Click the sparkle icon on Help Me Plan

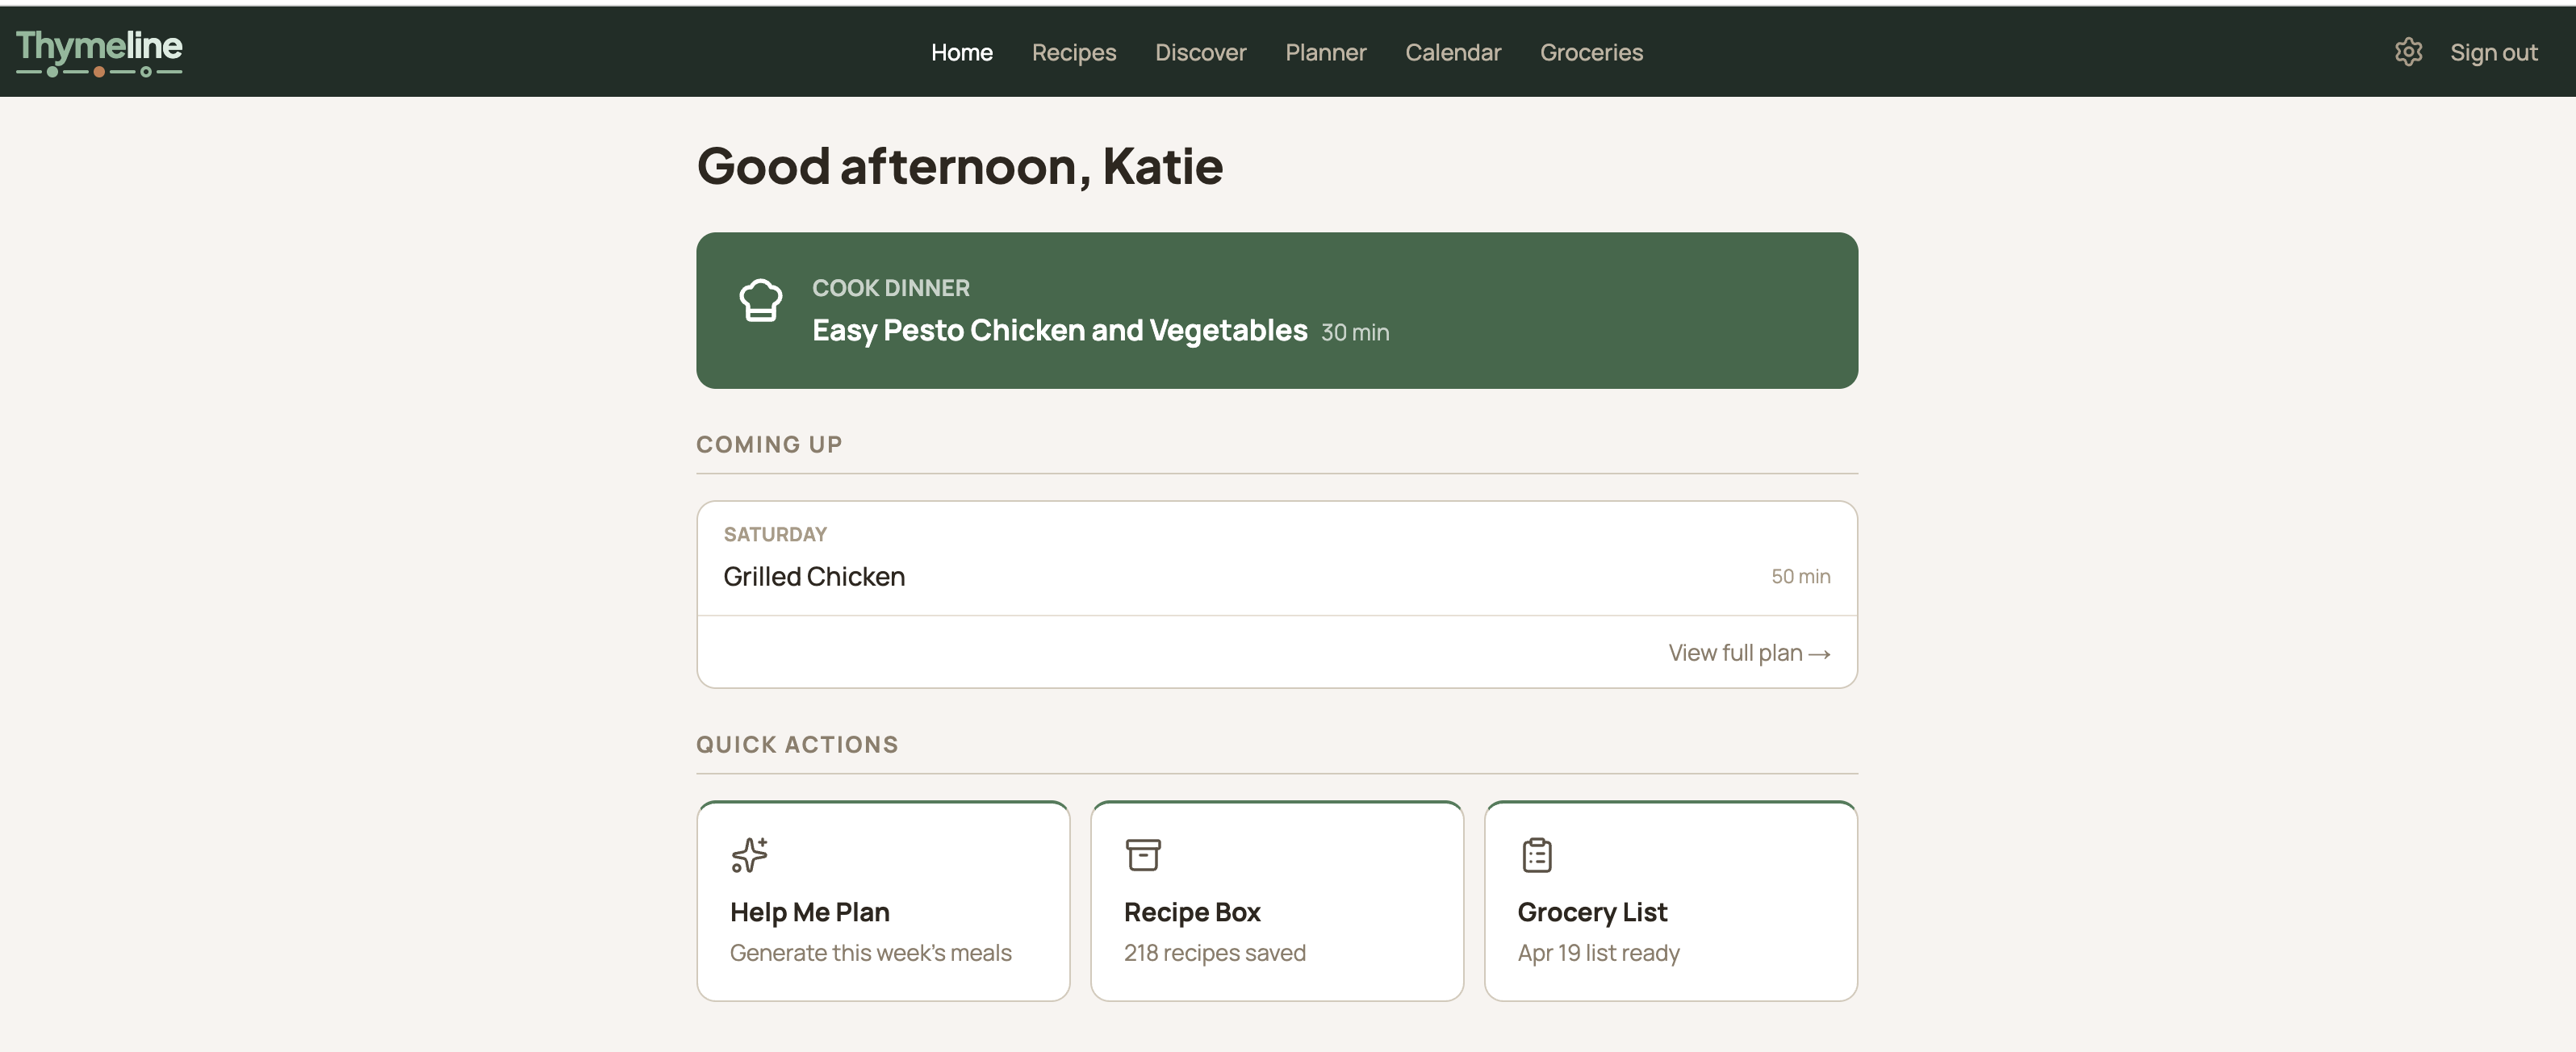[x=749, y=855]
